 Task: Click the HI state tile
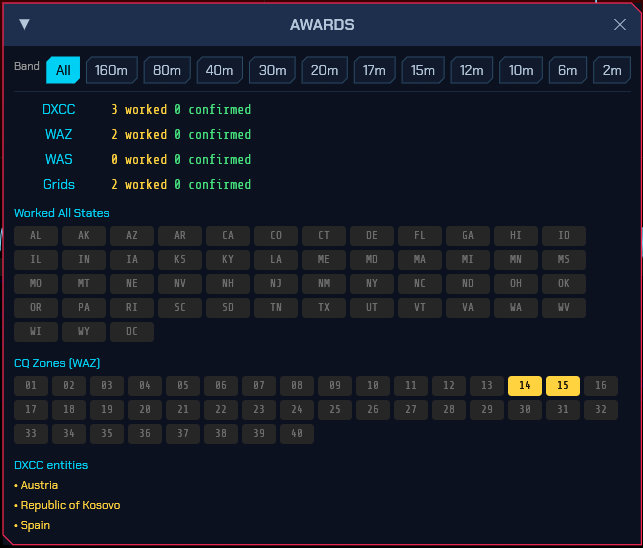point(515,235)
